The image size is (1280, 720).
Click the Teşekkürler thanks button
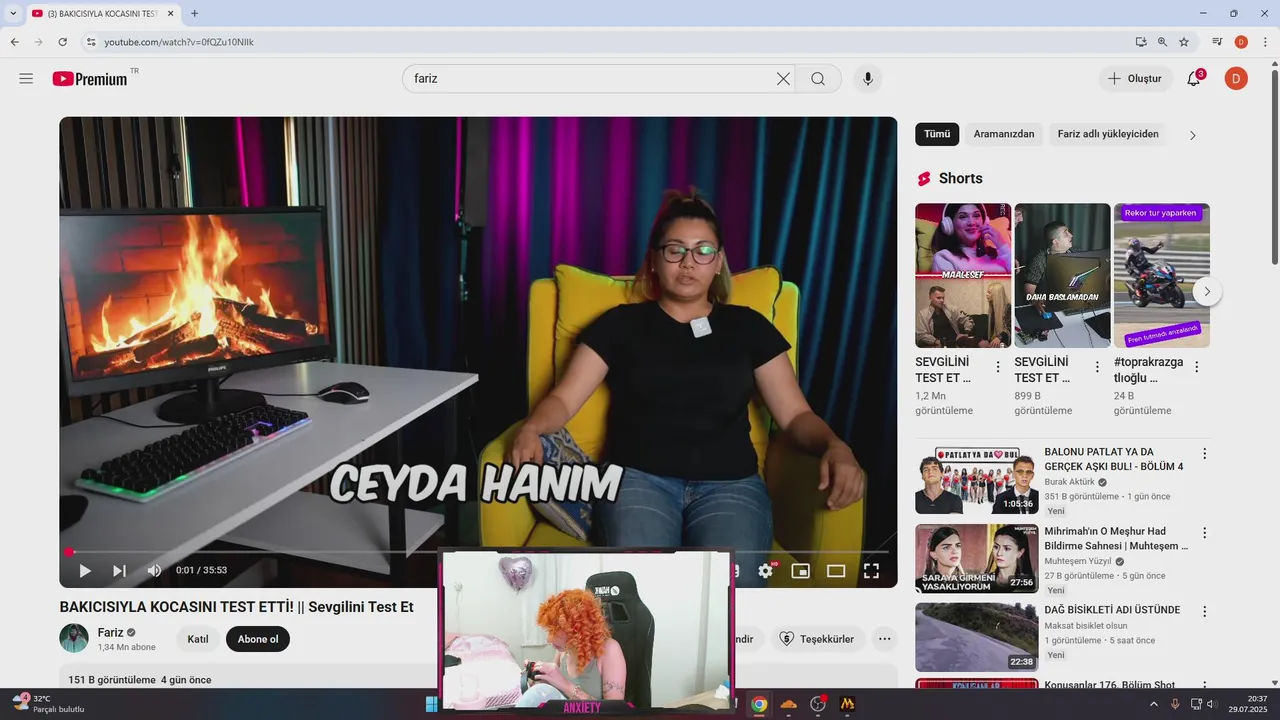point(817,639)
